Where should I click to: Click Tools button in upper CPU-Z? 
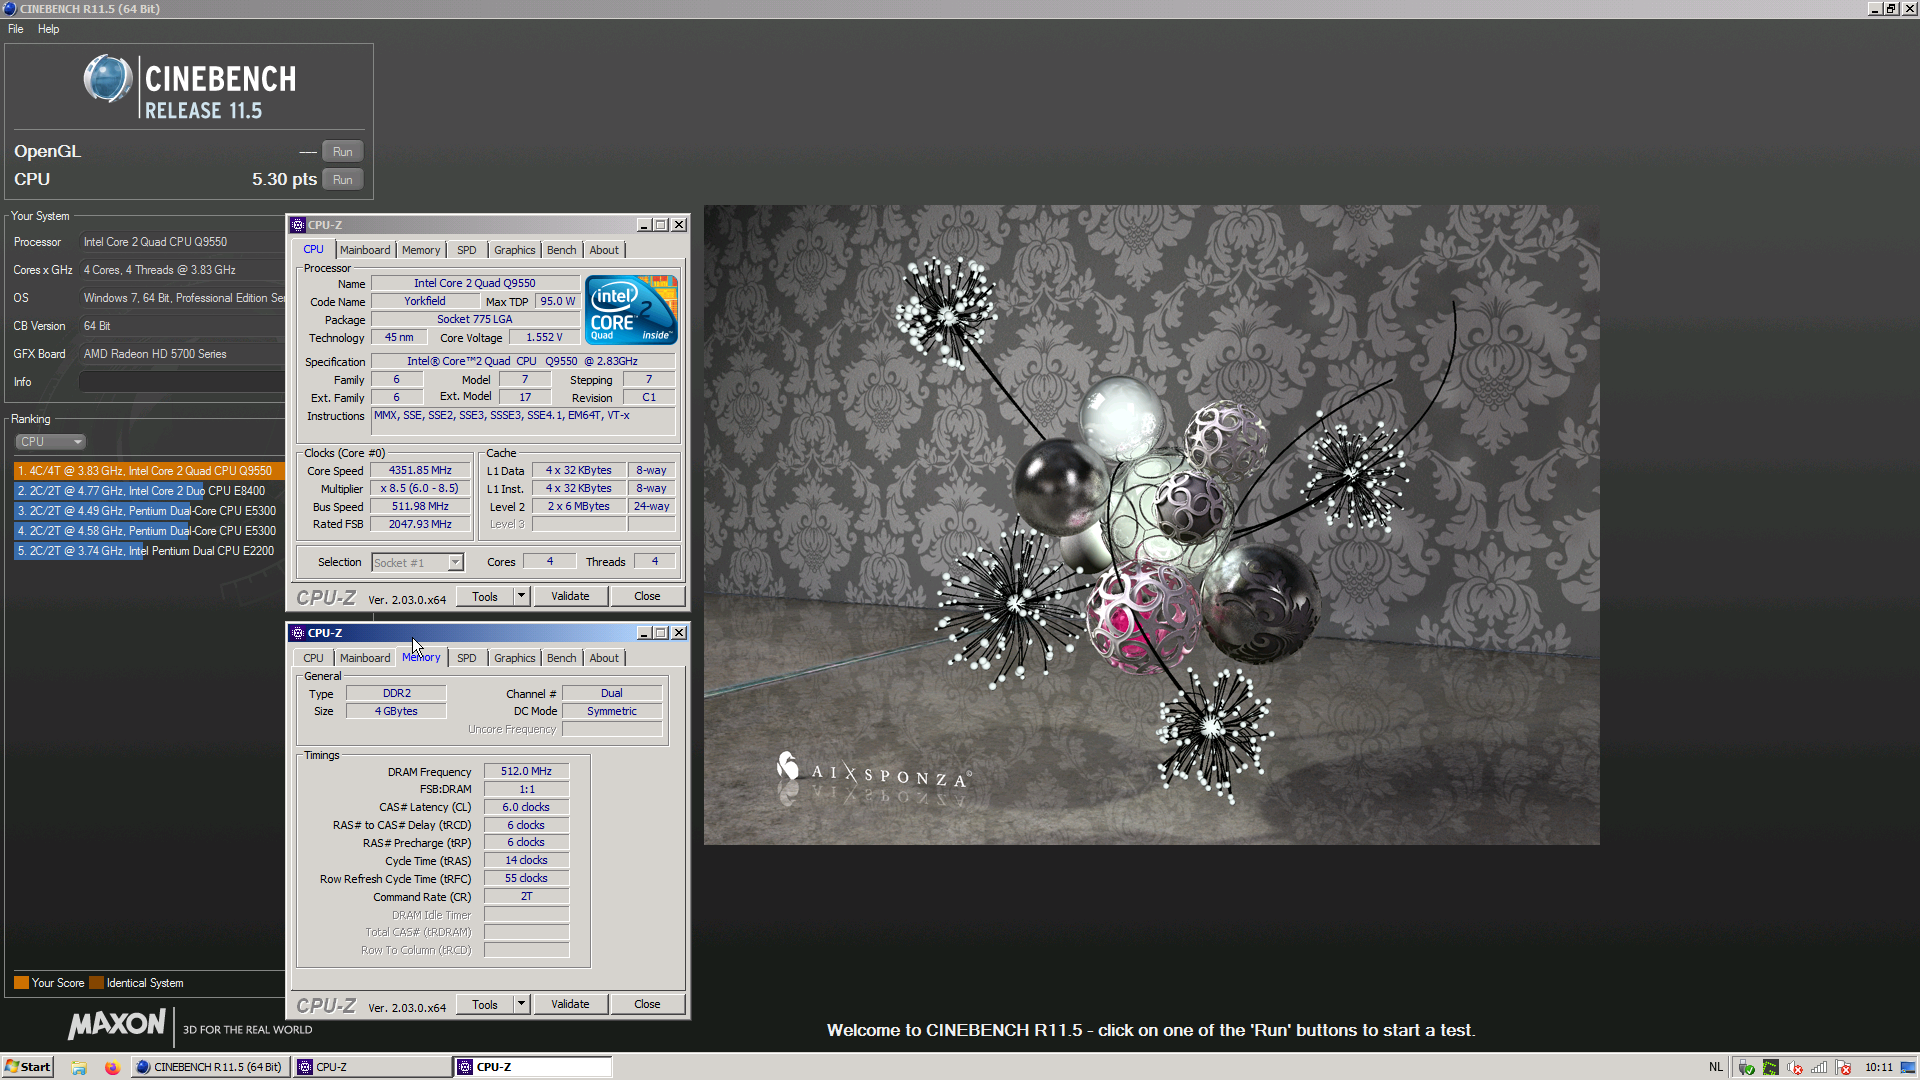tap(485, 597)
